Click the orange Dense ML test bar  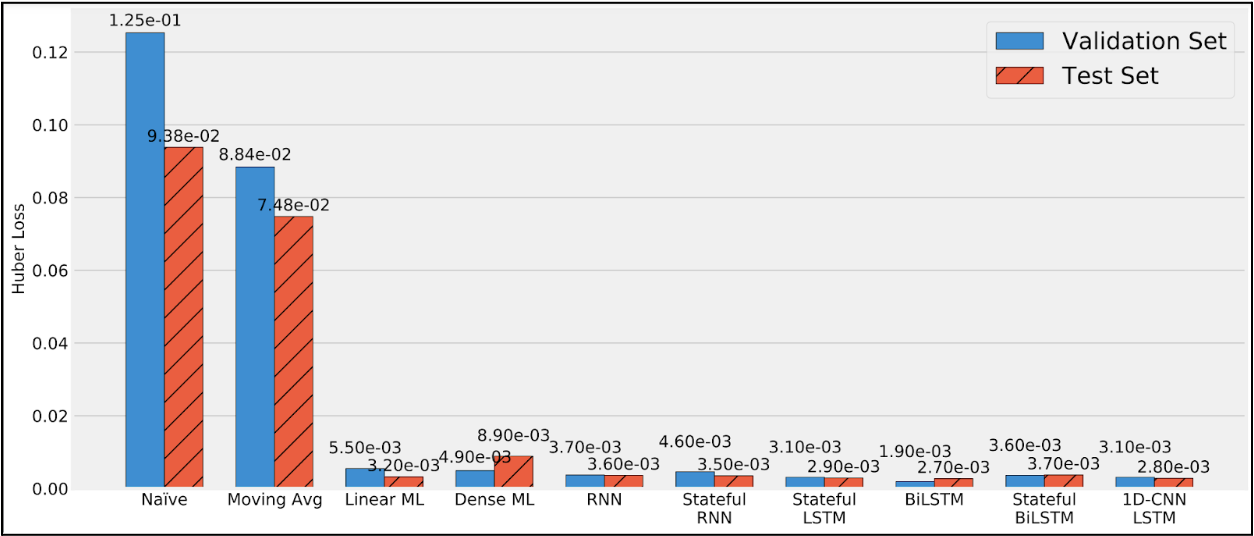point(514,472)
